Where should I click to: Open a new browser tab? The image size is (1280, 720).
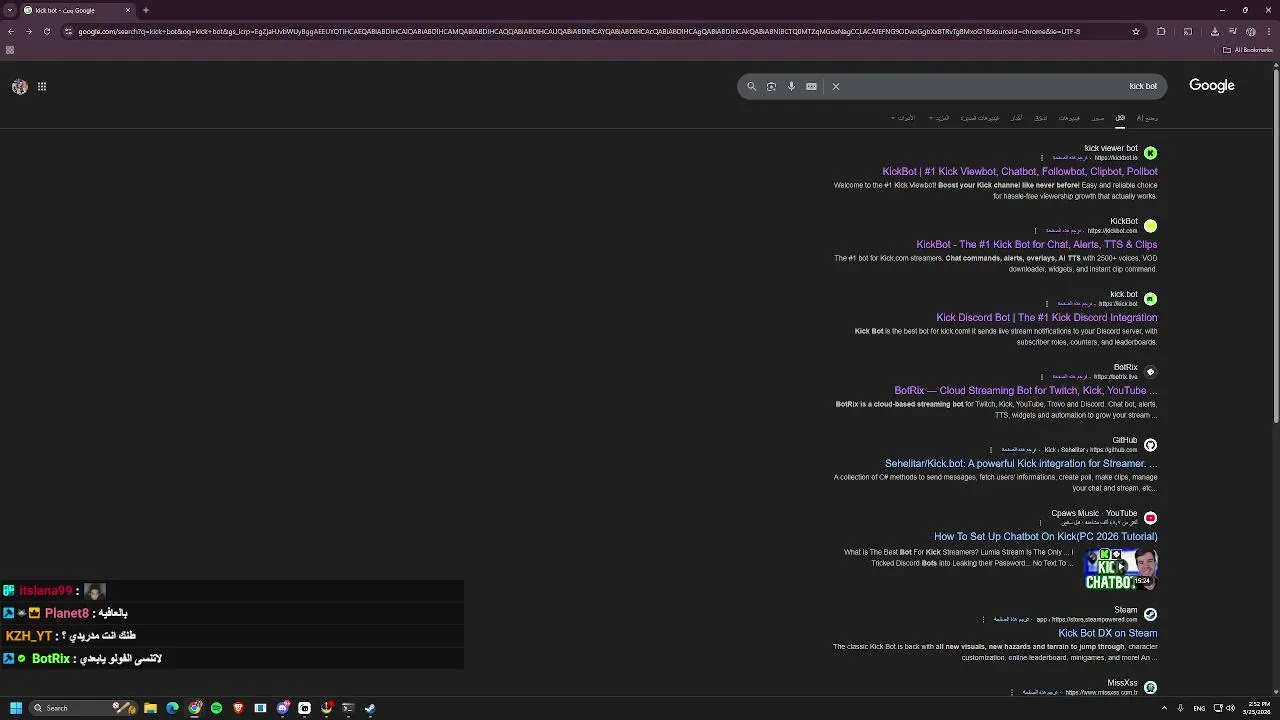(x=146, y=10)
